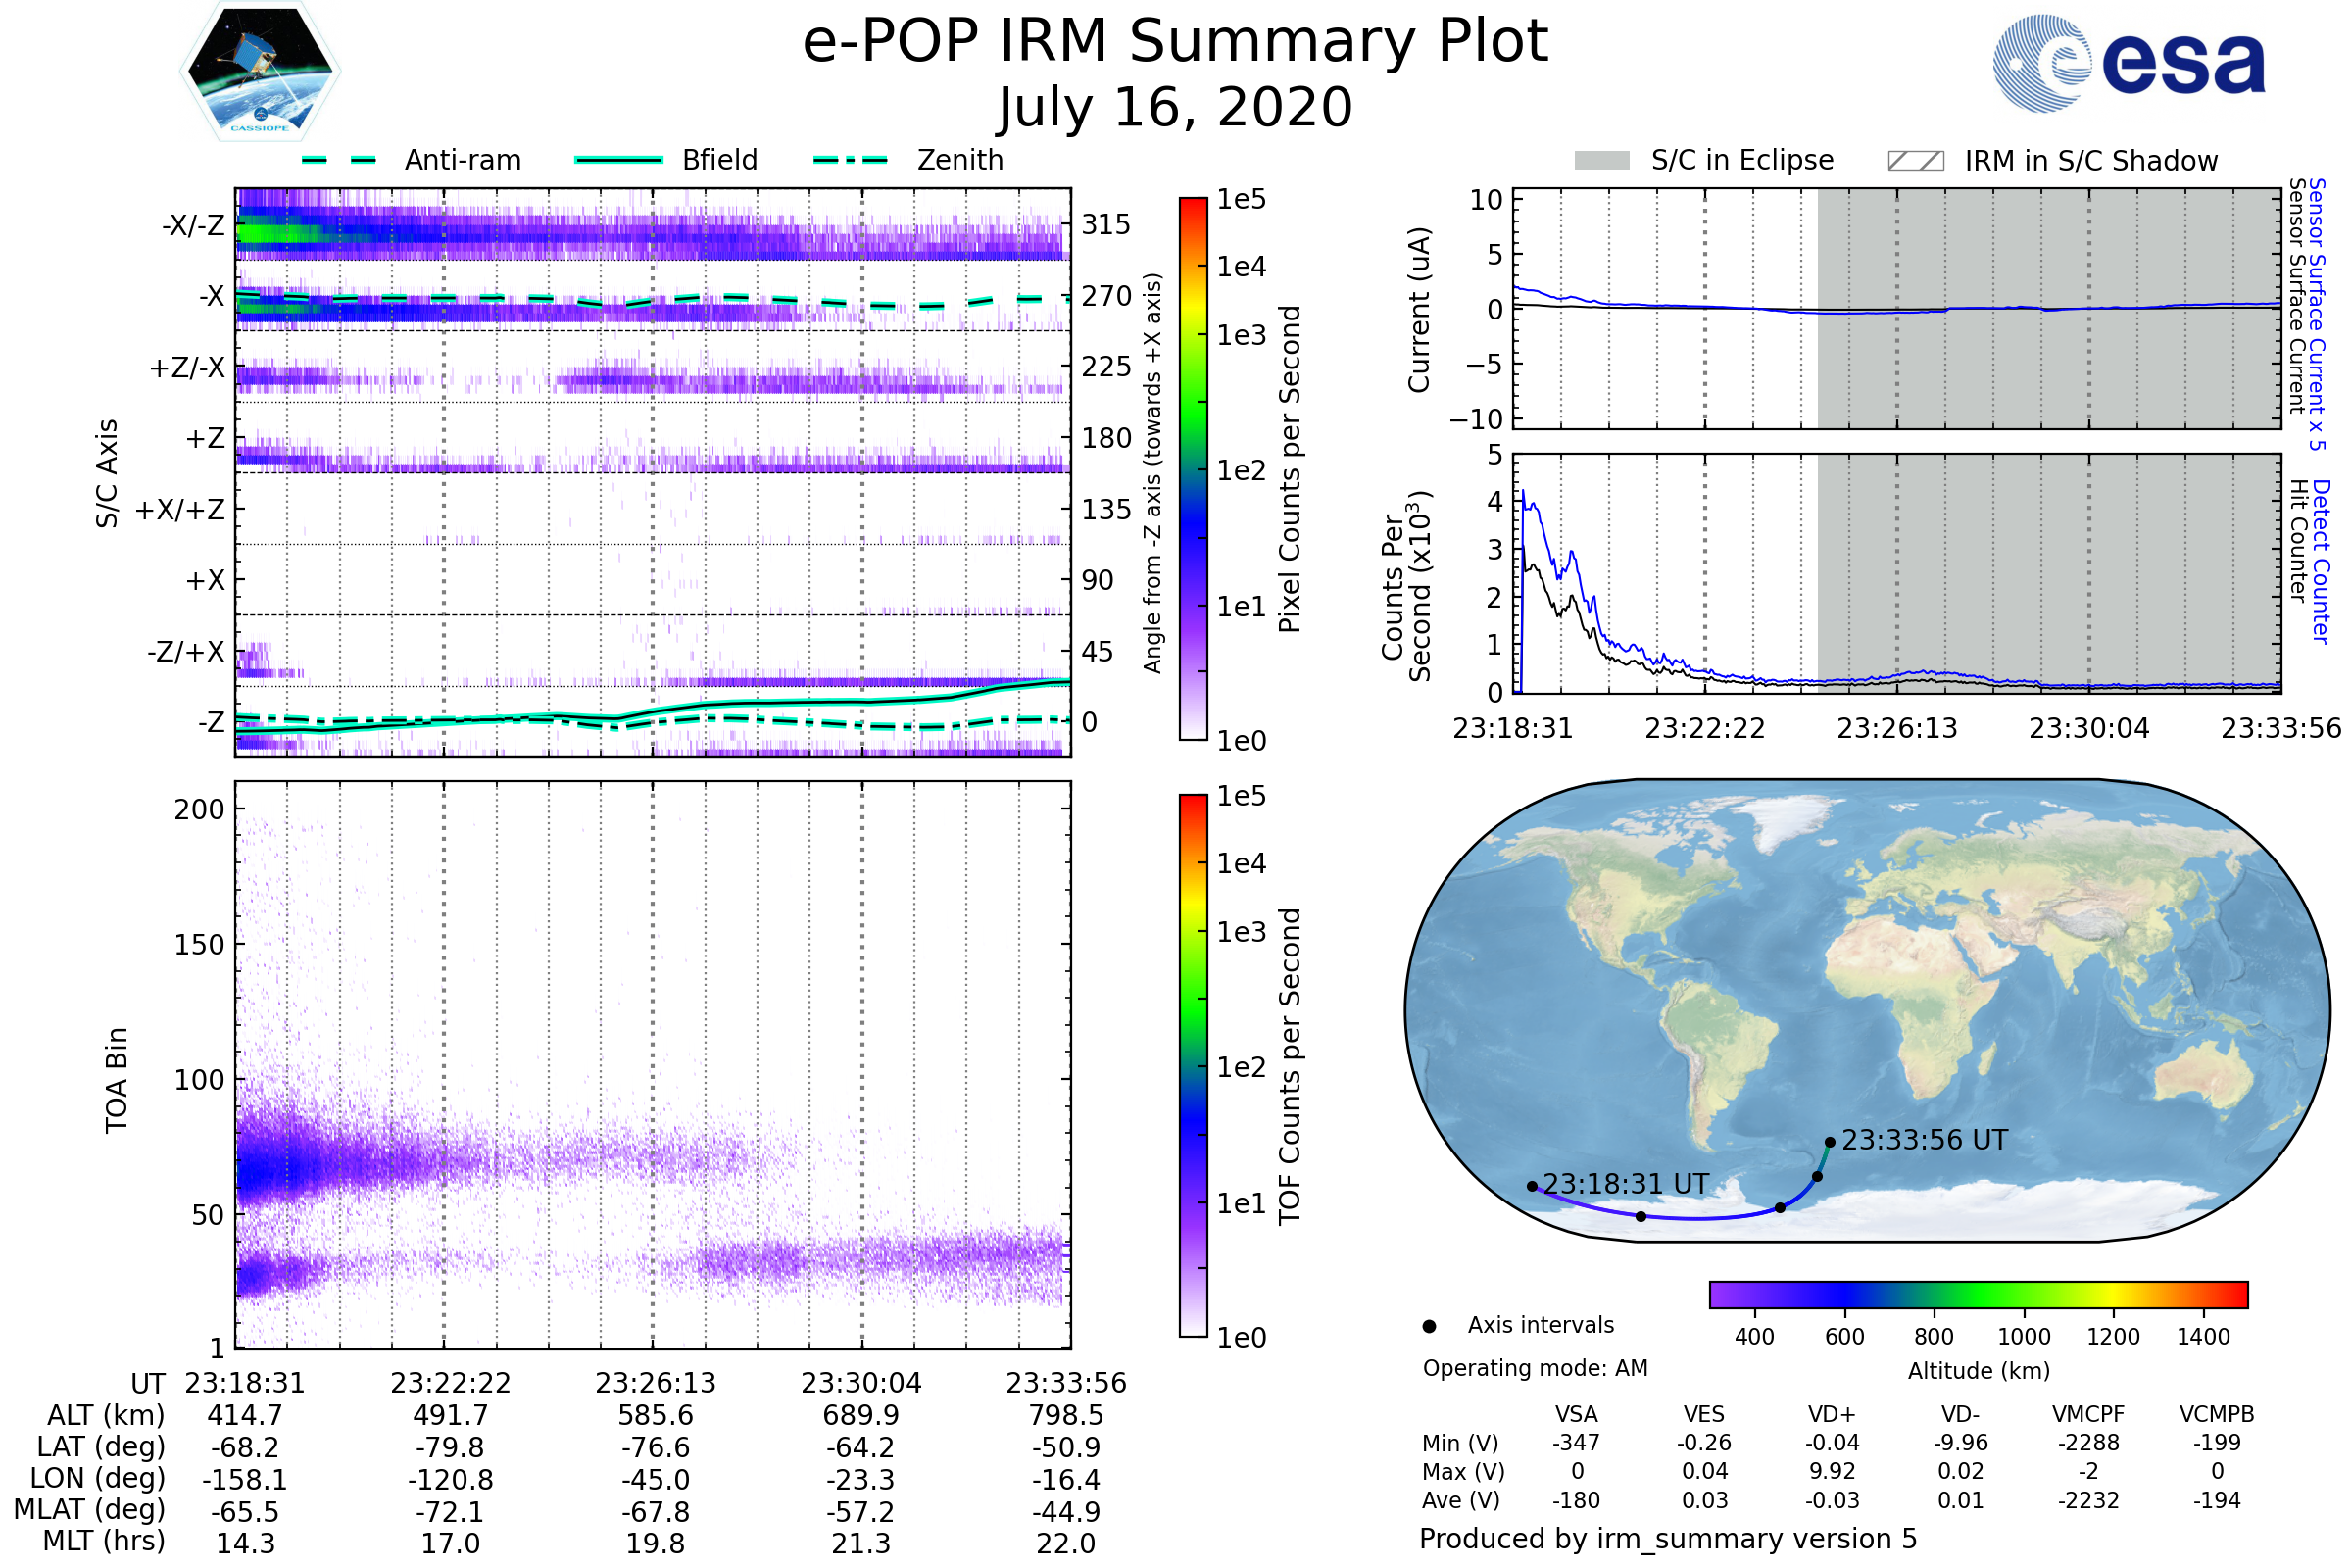Click the e-POP IRM Summary Plot title

click(1175, 42)
